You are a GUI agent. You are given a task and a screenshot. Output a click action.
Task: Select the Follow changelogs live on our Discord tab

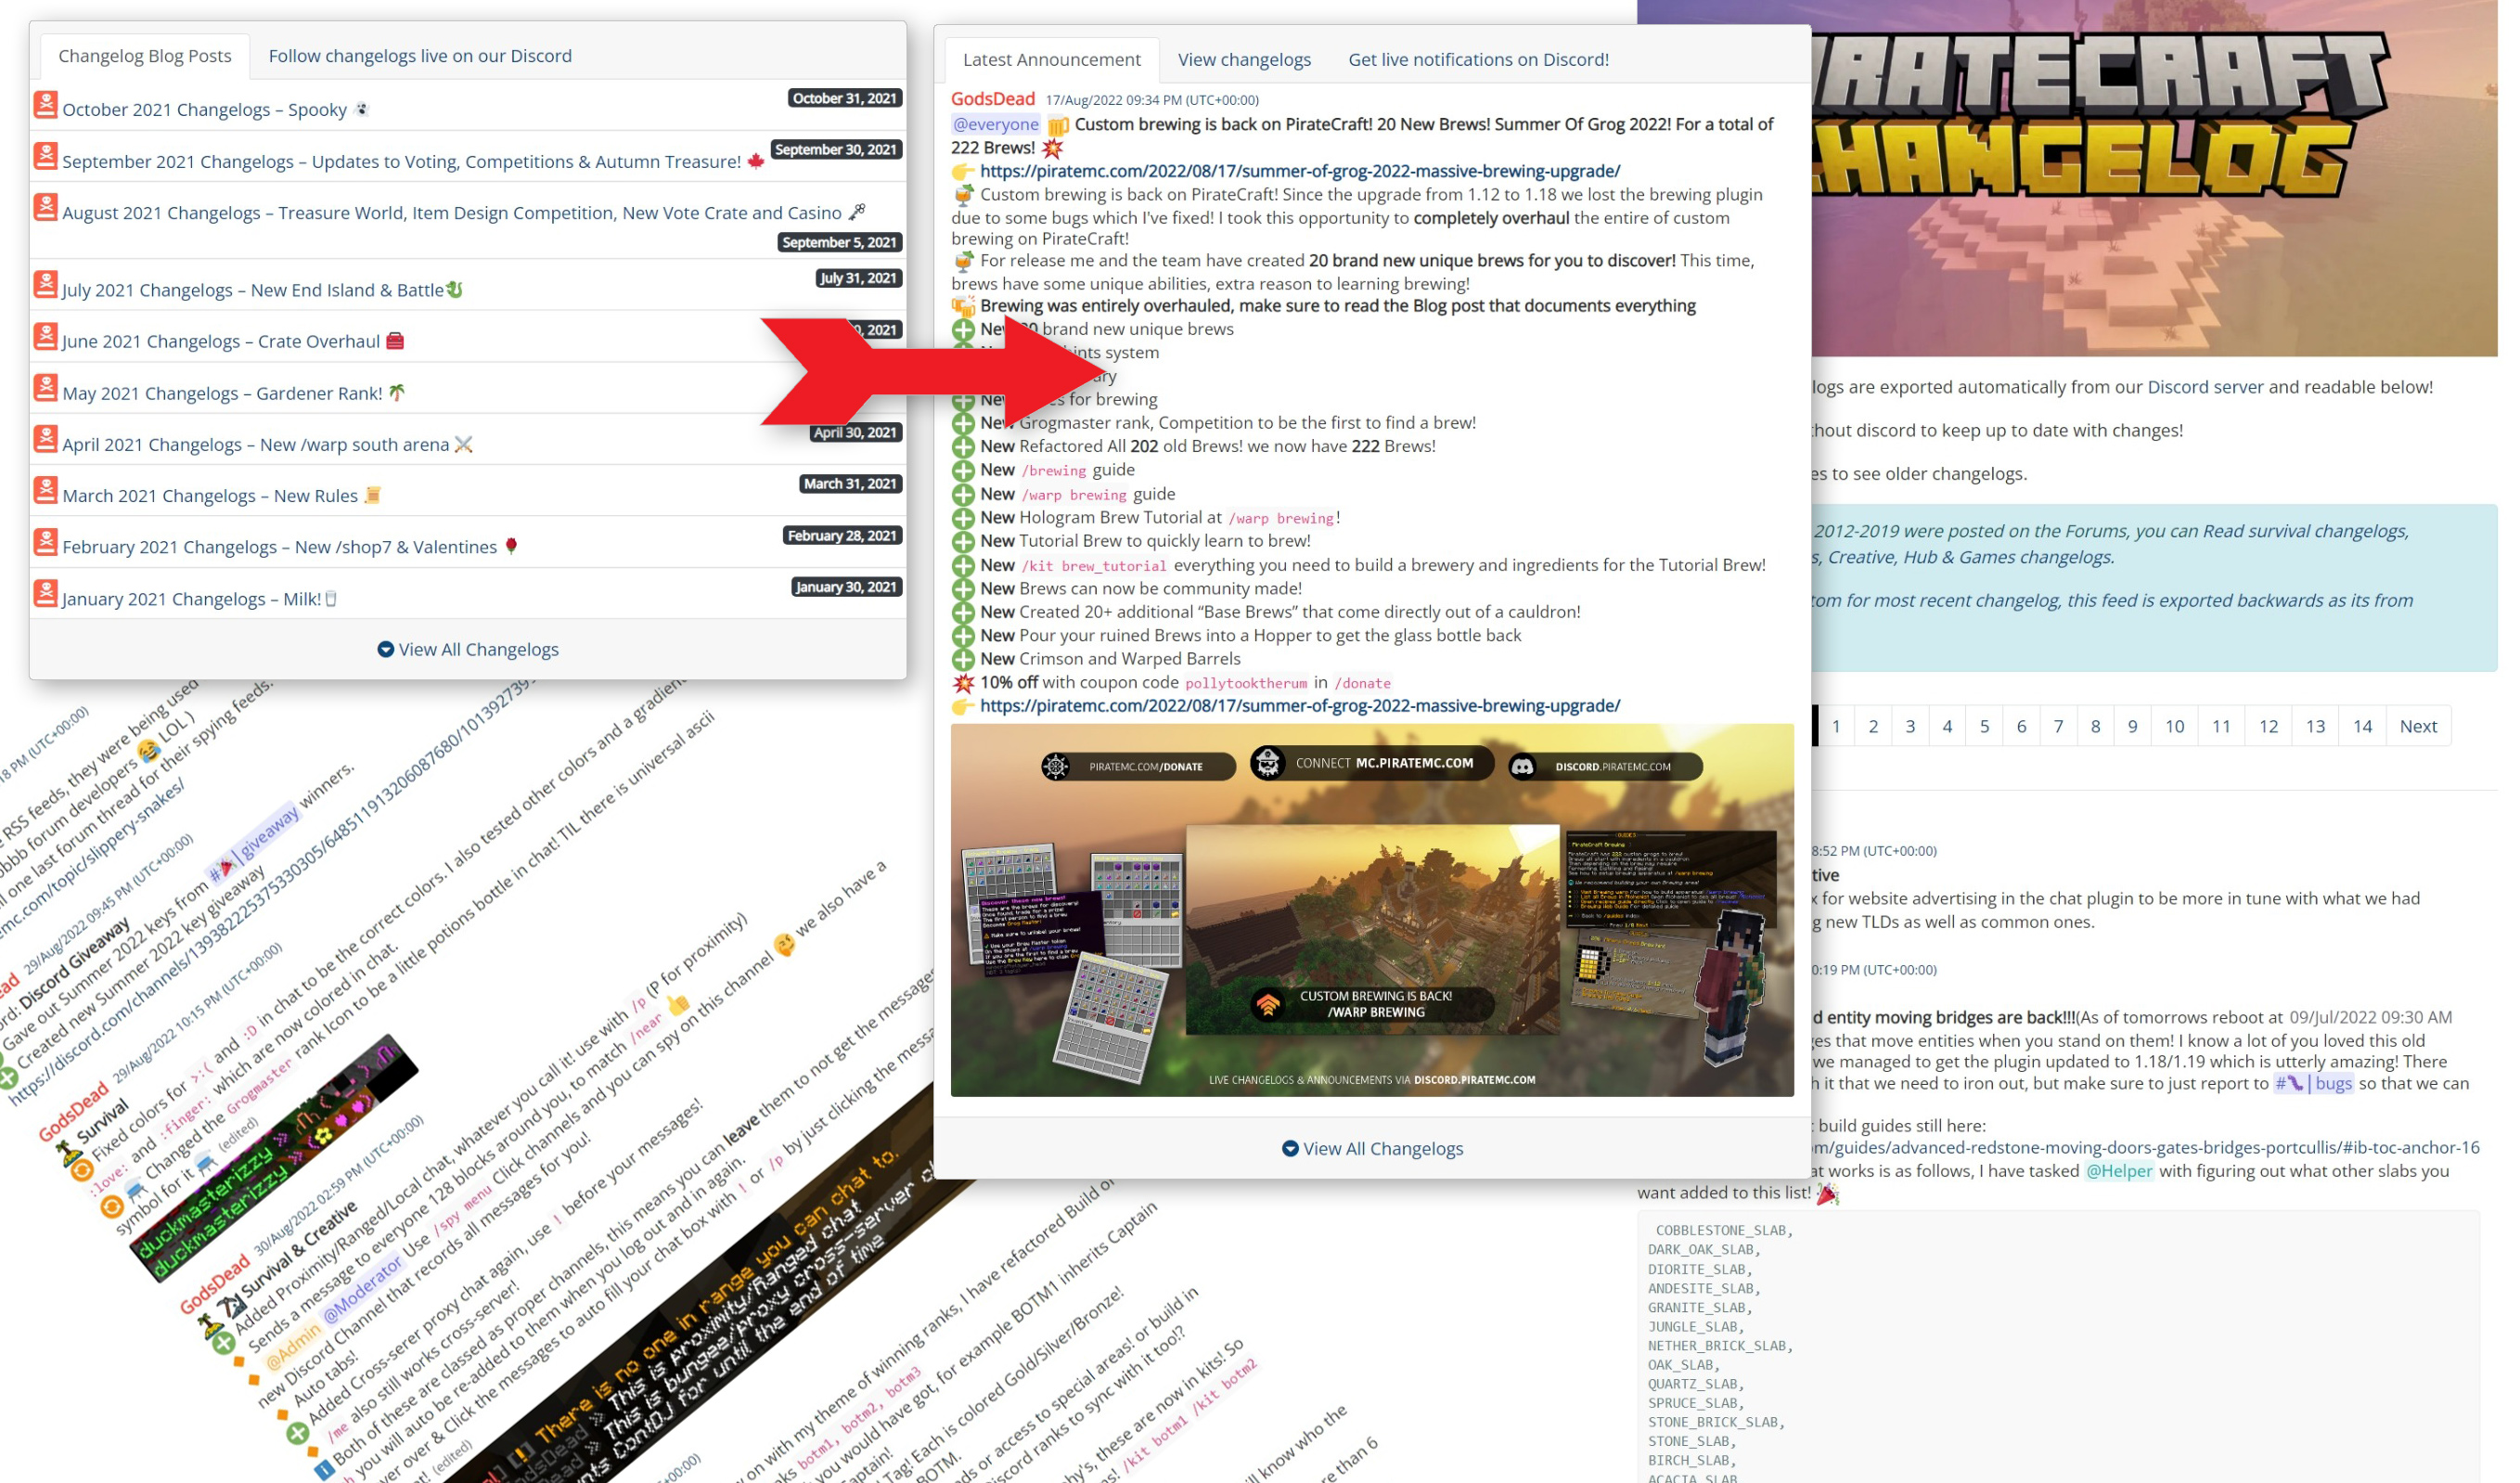419,56
